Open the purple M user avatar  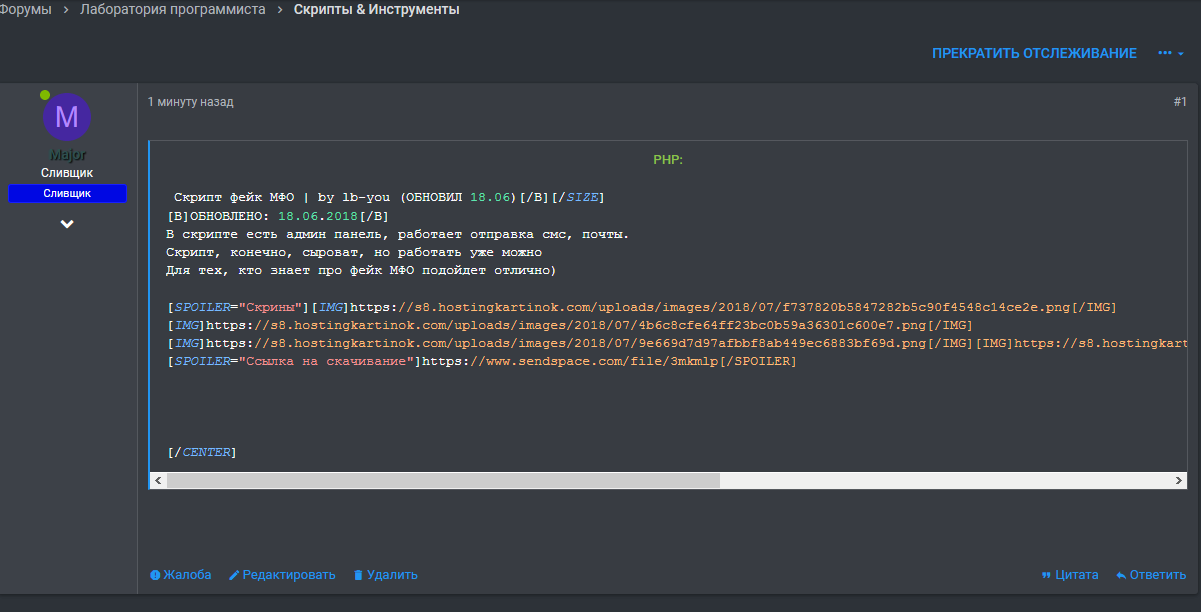tap(67, 117)
